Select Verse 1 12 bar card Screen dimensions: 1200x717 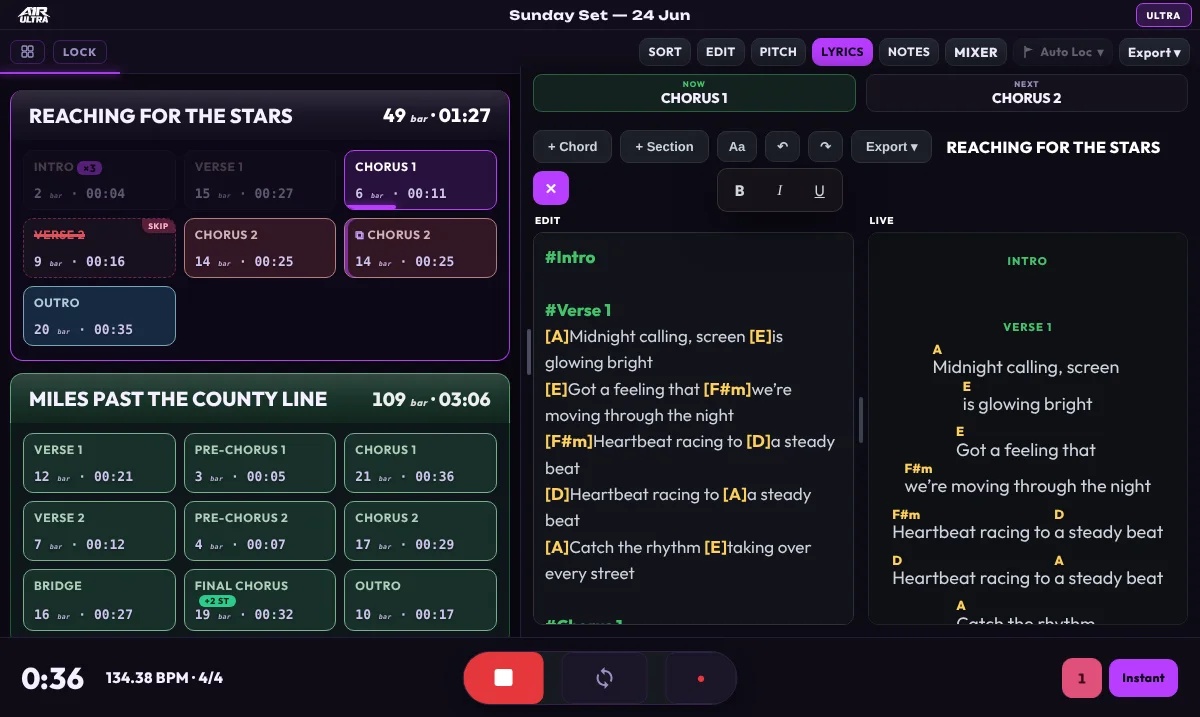[x=99, y=463]
